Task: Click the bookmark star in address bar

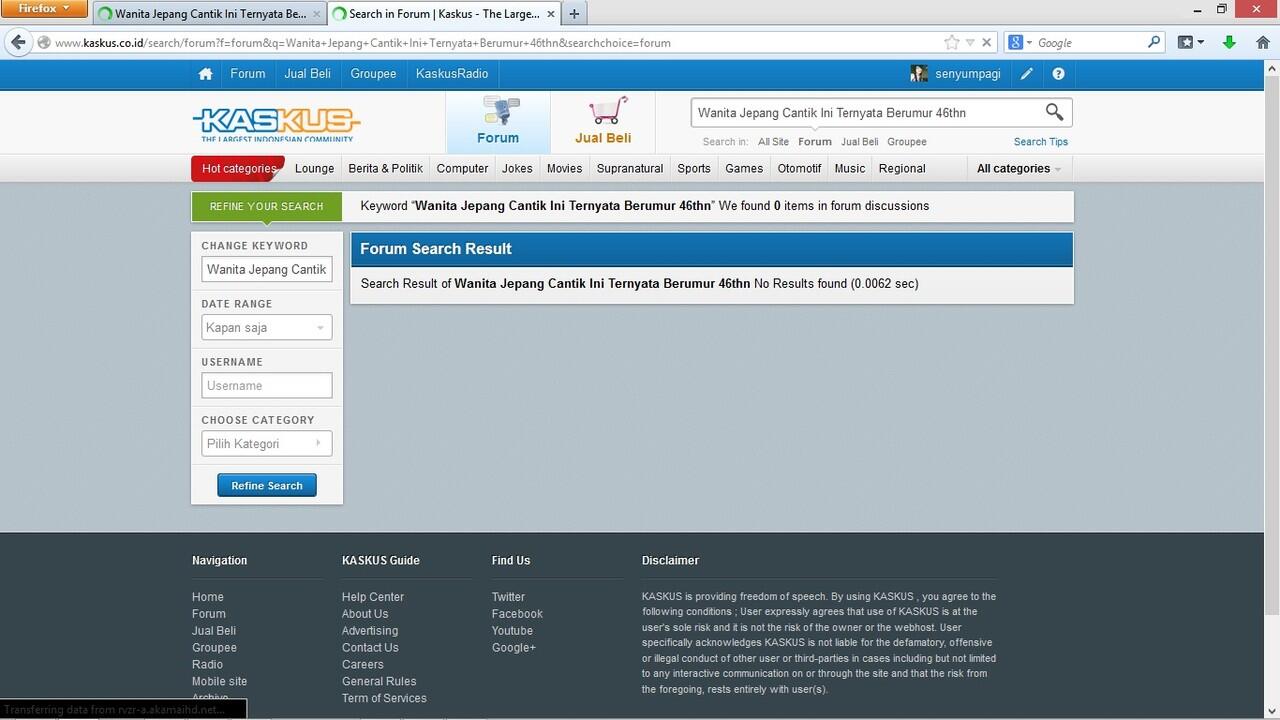Action: pyautogui.click(x=951, y=42)
